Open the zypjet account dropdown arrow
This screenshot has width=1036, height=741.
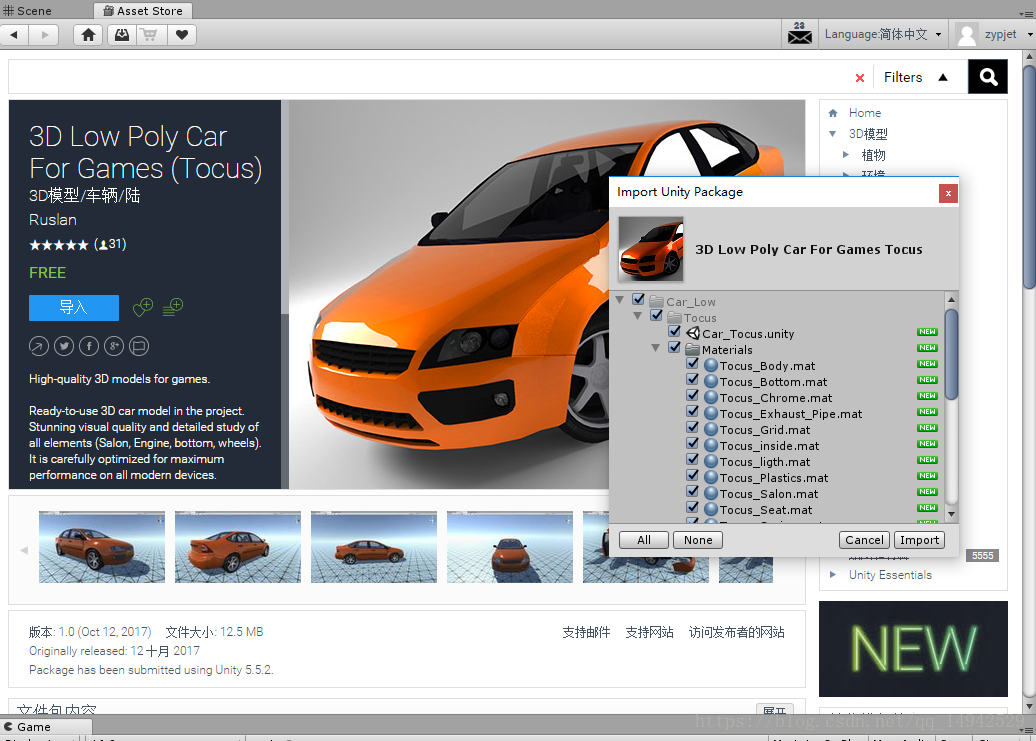click(1029, 34)
